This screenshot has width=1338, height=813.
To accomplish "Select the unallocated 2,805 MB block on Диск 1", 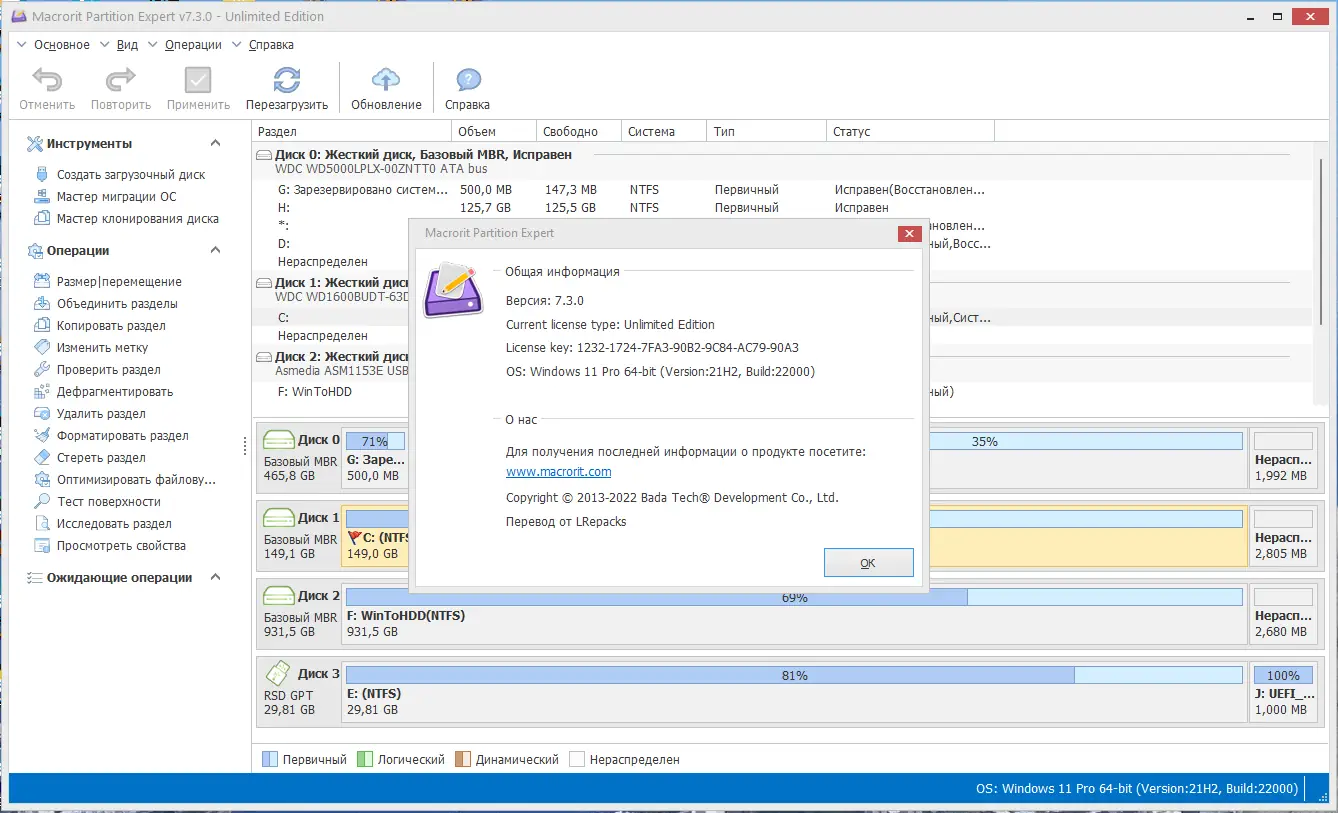I will coord(1283,534).
